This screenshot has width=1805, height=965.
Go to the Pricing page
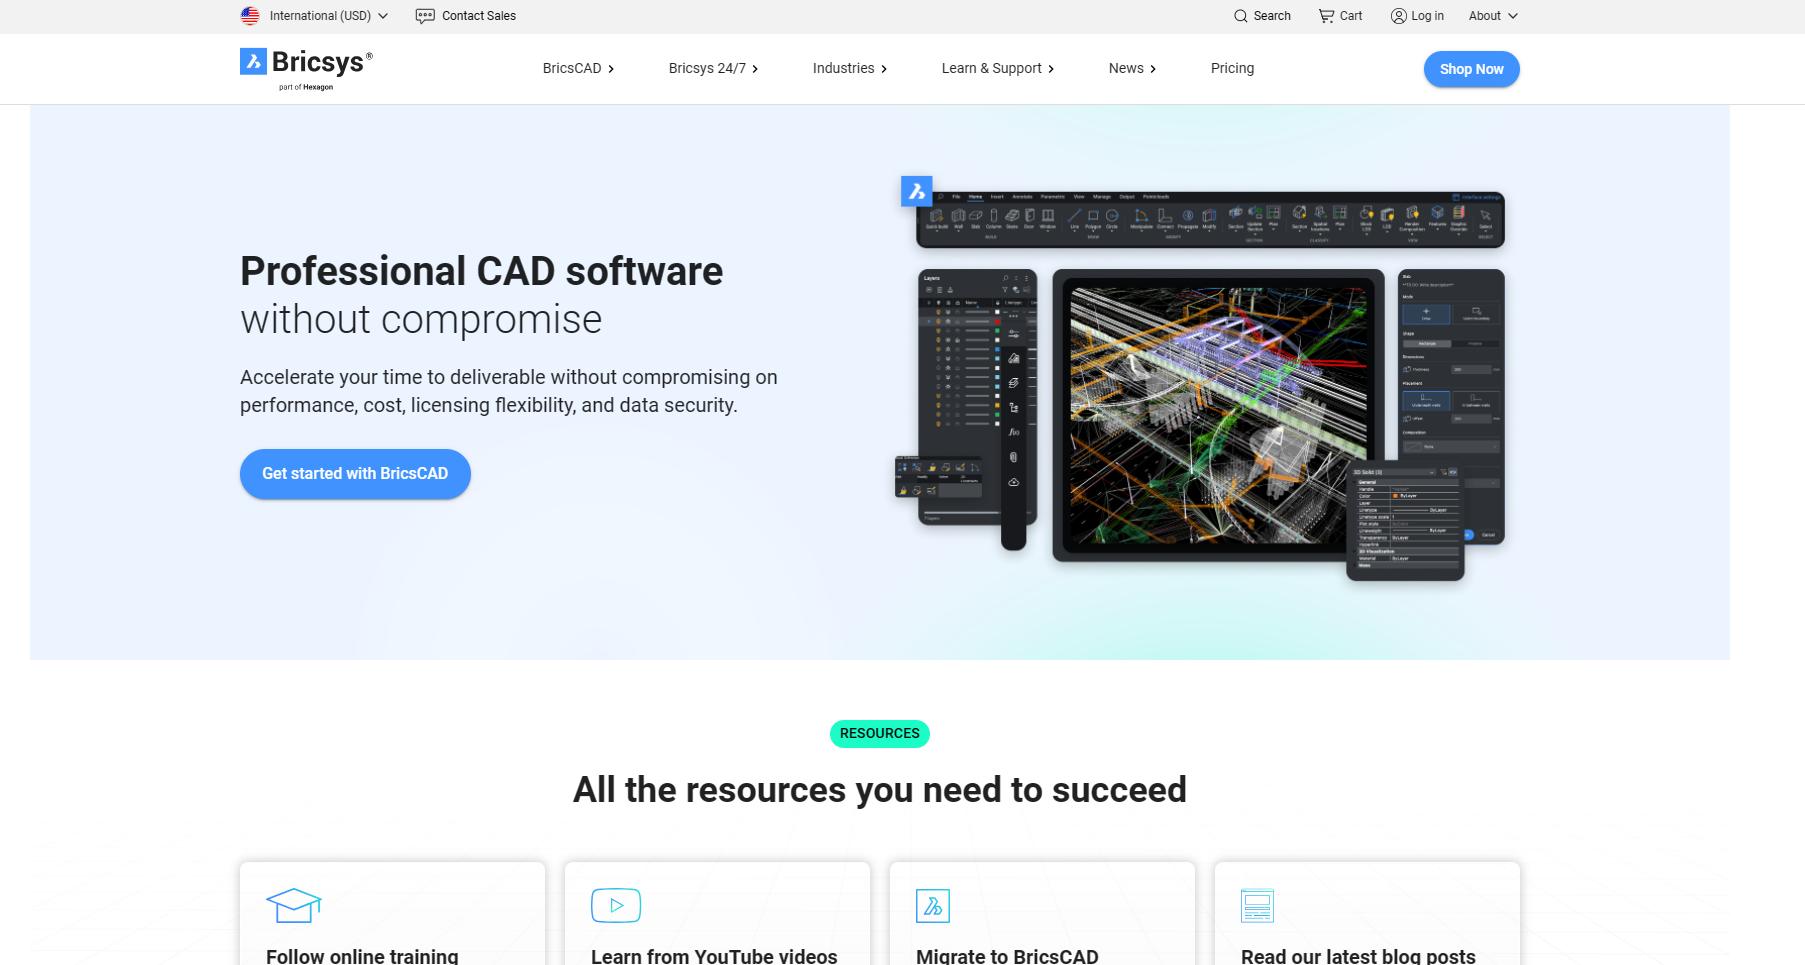coord(1232,68)
